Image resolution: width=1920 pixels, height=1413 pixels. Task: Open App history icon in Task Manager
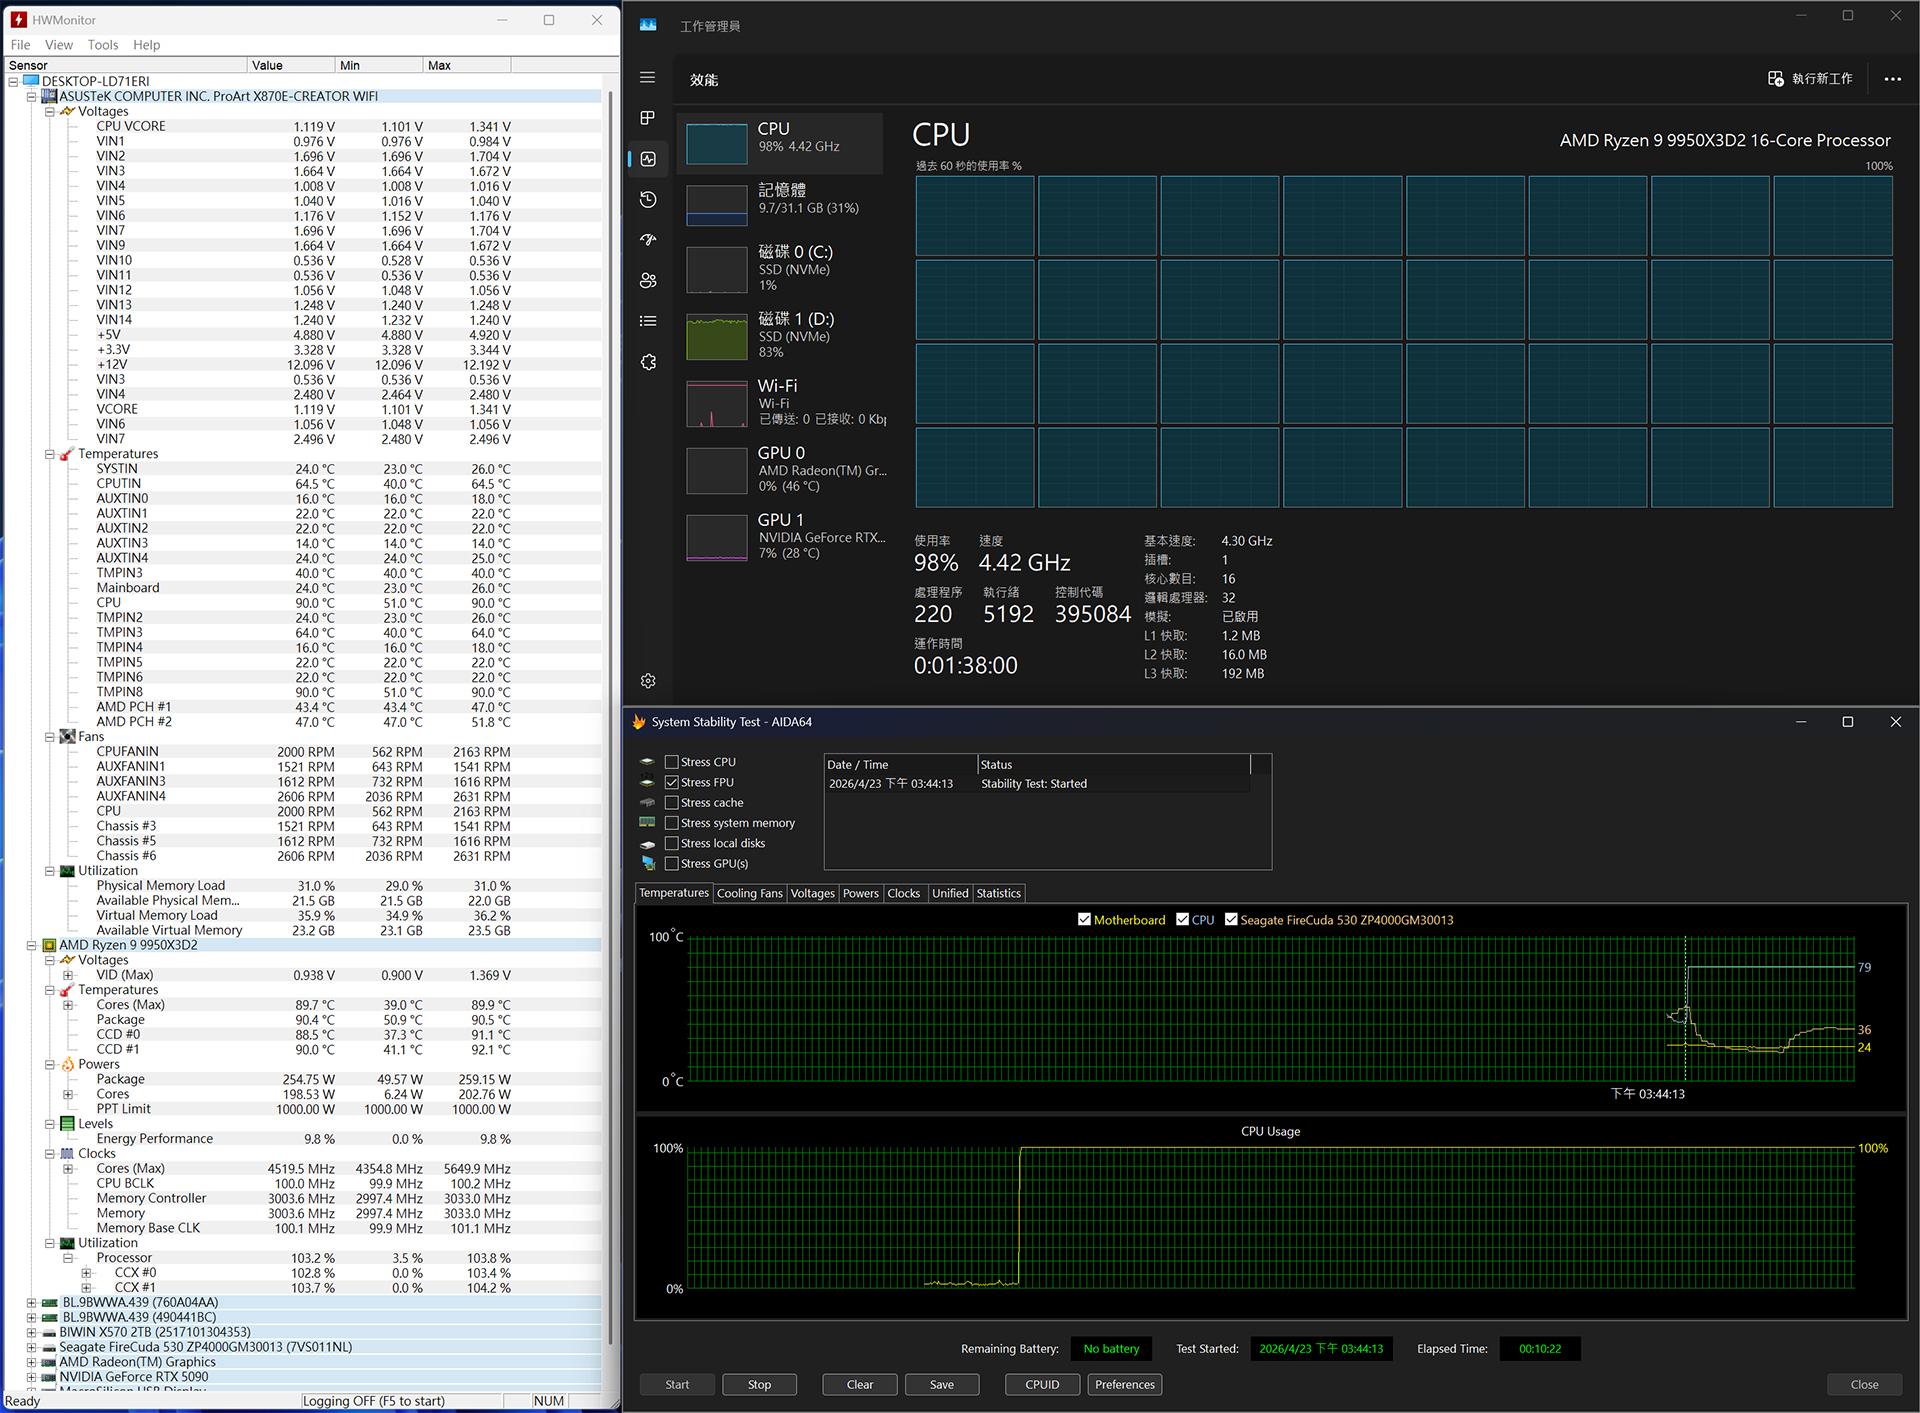click(648, 199)
